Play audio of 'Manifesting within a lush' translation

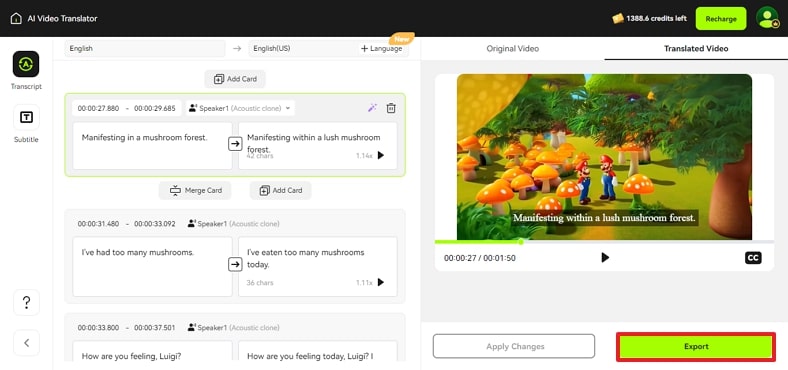[381, 155]
